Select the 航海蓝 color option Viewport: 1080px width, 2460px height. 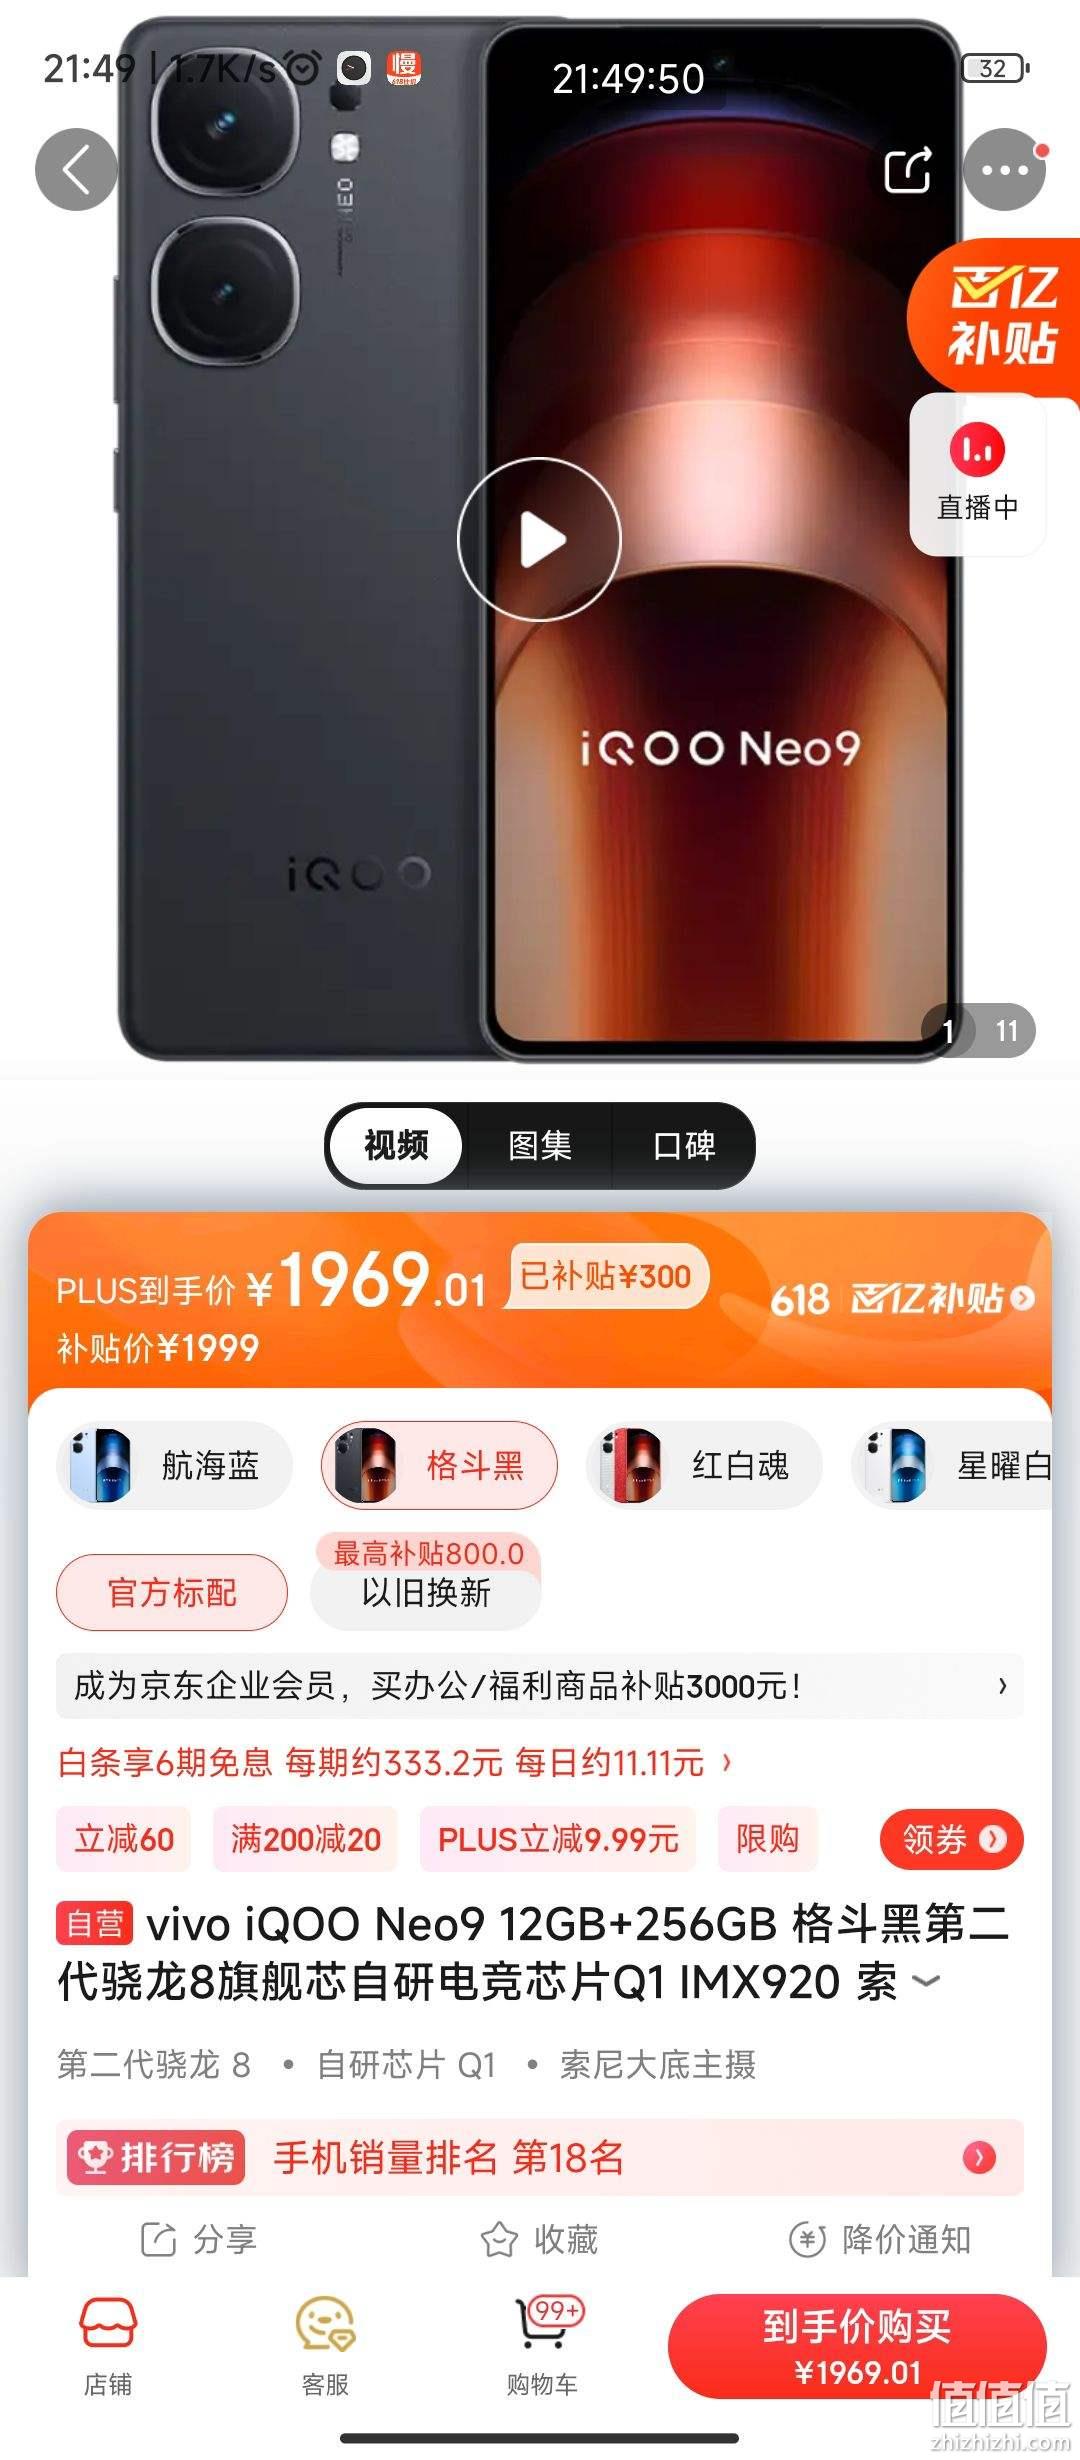(x=174, y=1466)
